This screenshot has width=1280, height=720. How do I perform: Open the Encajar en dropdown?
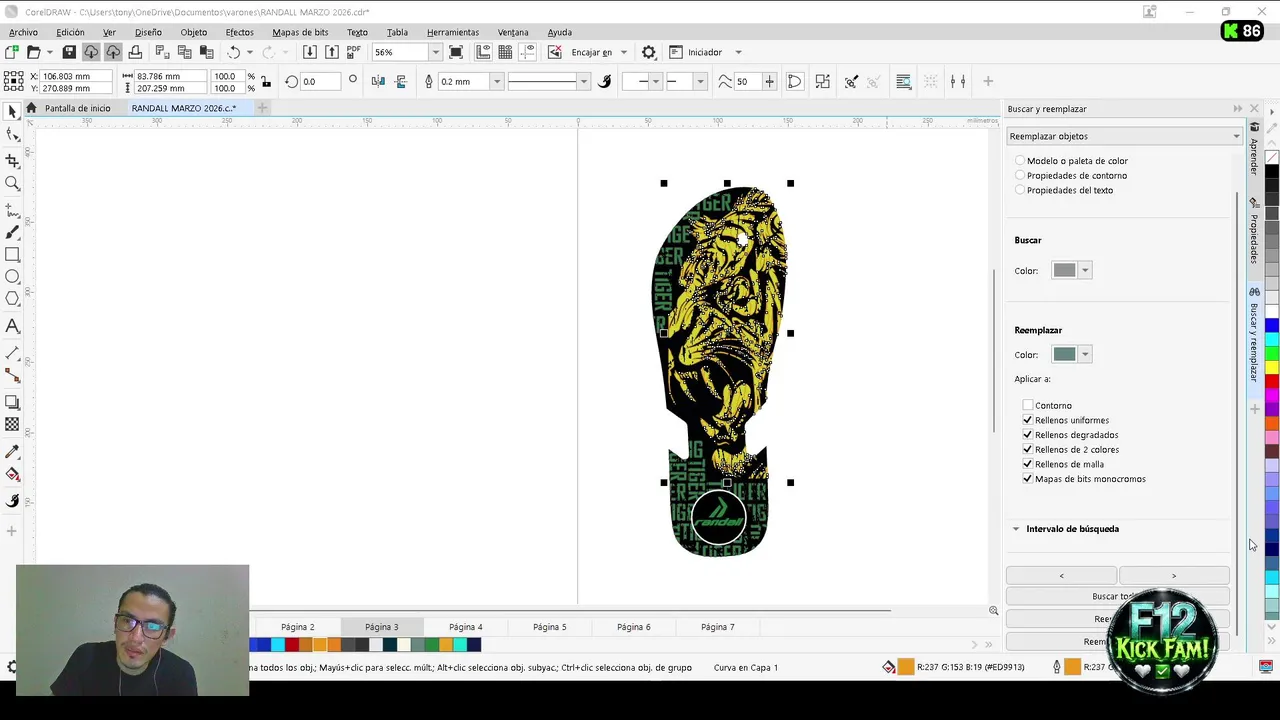point(624,52)
